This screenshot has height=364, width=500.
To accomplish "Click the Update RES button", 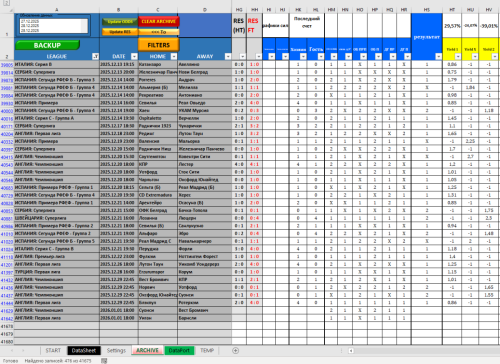I will click(120, 32).
